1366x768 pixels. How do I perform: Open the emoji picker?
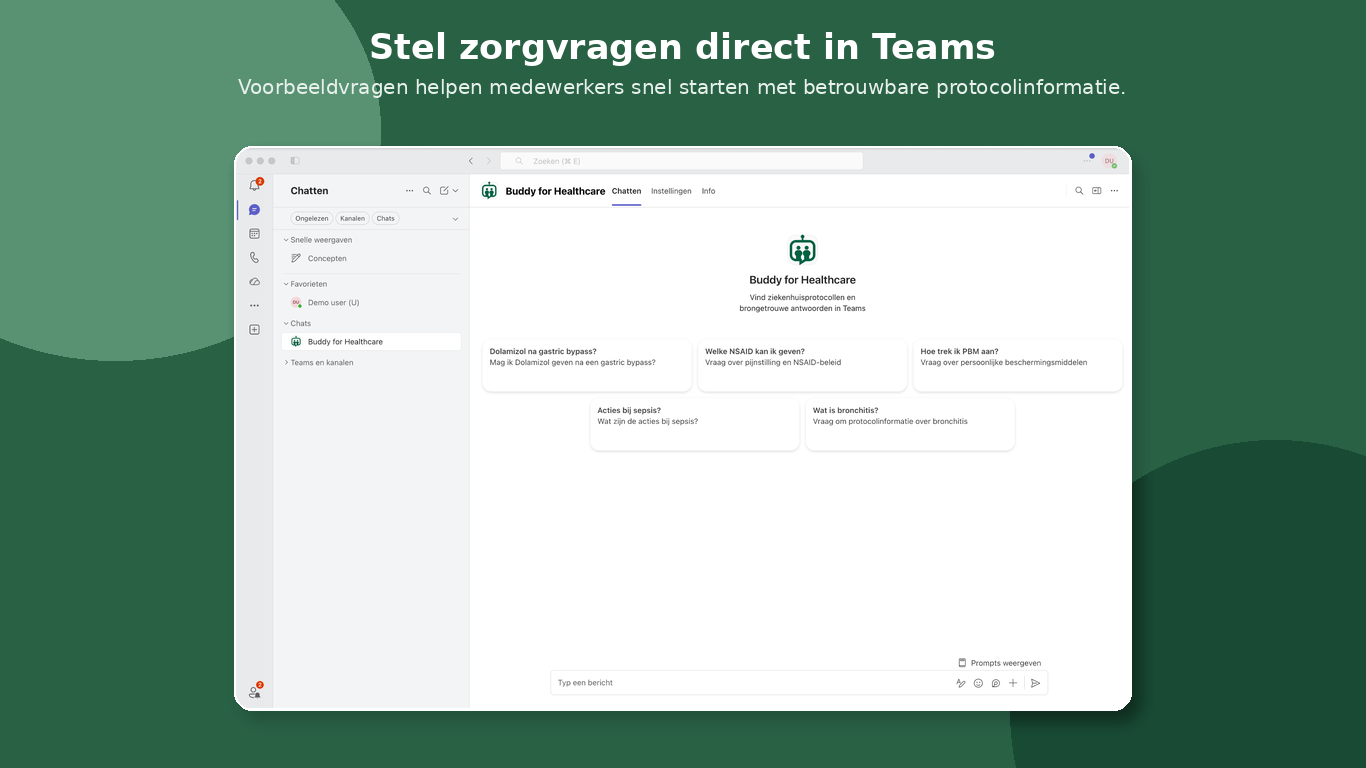click(978, 683)
